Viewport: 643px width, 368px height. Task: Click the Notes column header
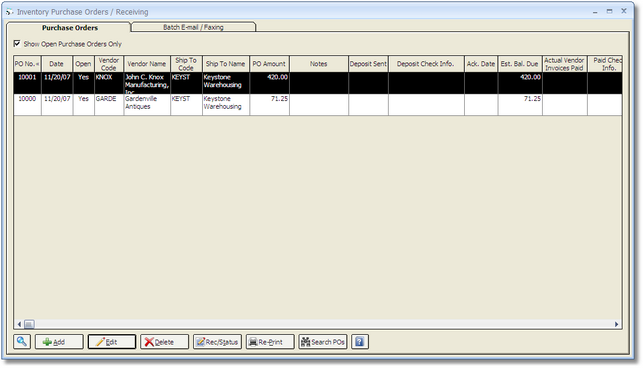click(319, 64)
